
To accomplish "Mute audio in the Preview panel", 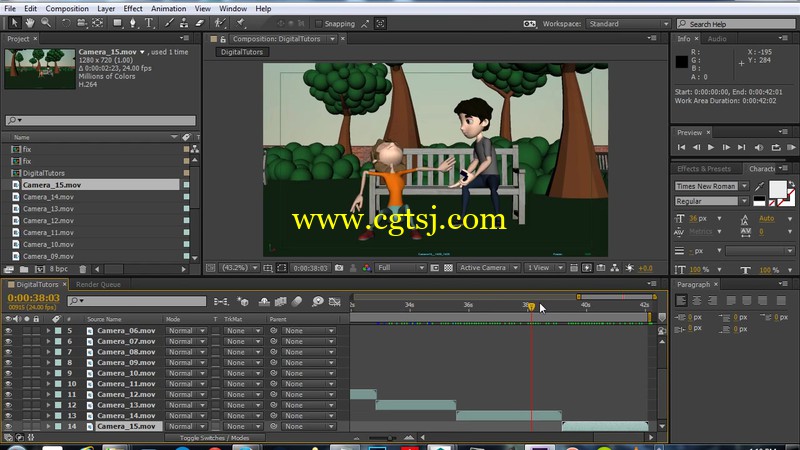I will 759,147.
